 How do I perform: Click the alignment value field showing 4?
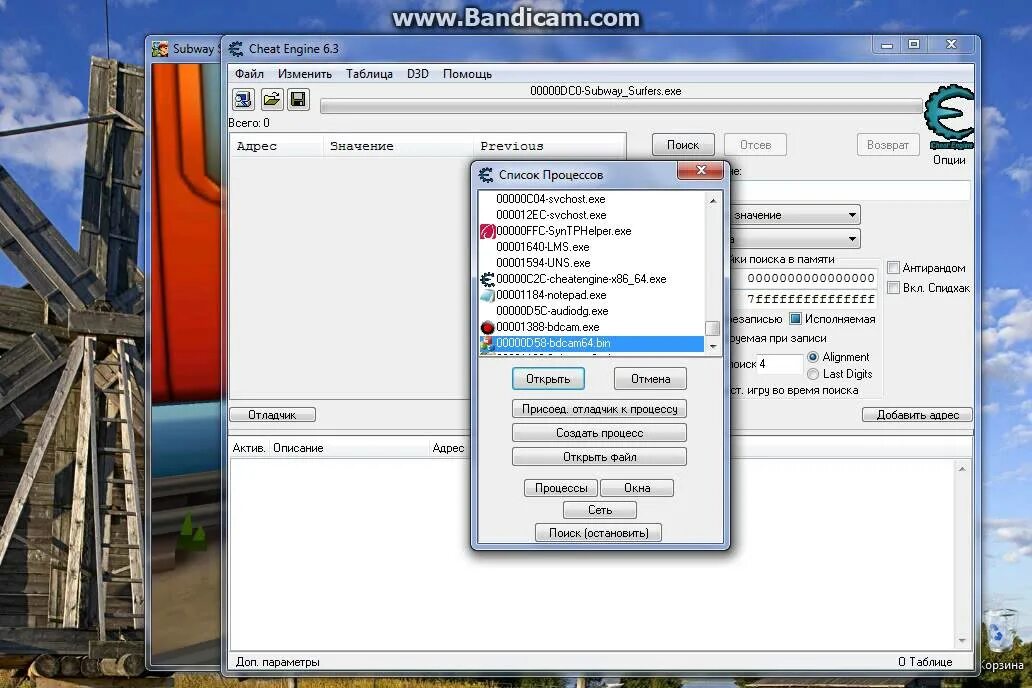click(779, 364)
